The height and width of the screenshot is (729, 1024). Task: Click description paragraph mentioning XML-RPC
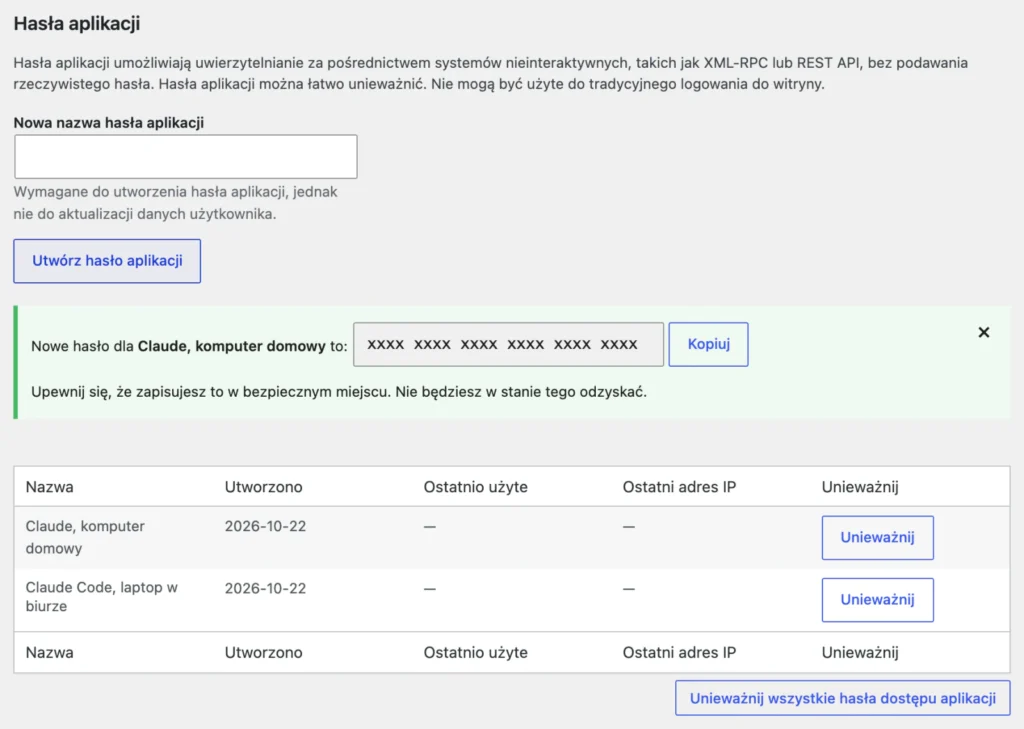tap(490, 73)
